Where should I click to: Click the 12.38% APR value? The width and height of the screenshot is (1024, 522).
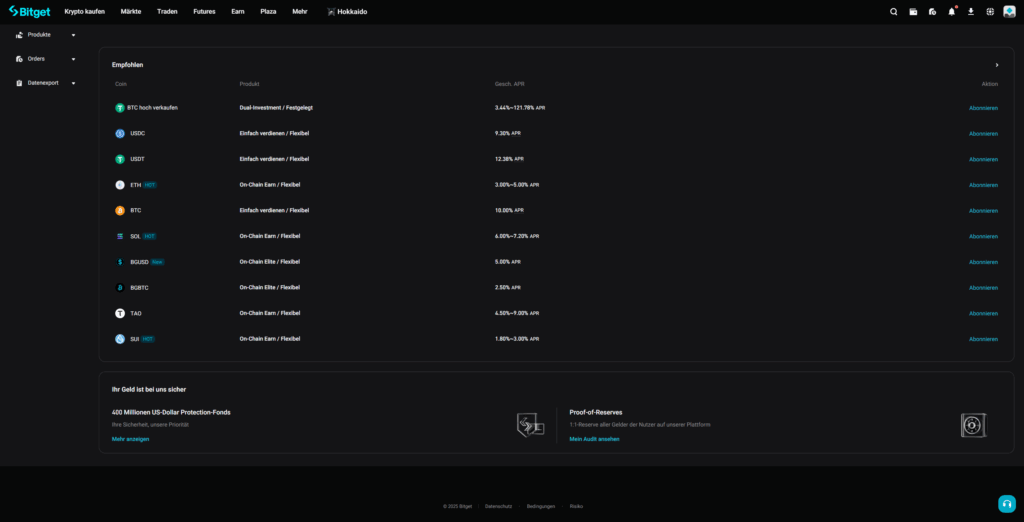(x=509, y=159)
